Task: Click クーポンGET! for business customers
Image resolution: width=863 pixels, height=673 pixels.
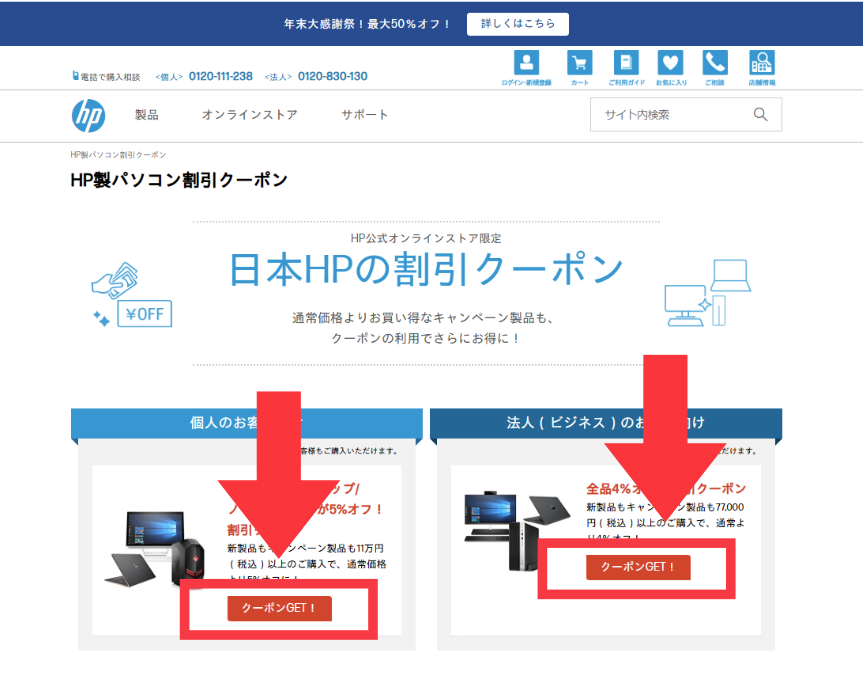Action: [638, 567]
